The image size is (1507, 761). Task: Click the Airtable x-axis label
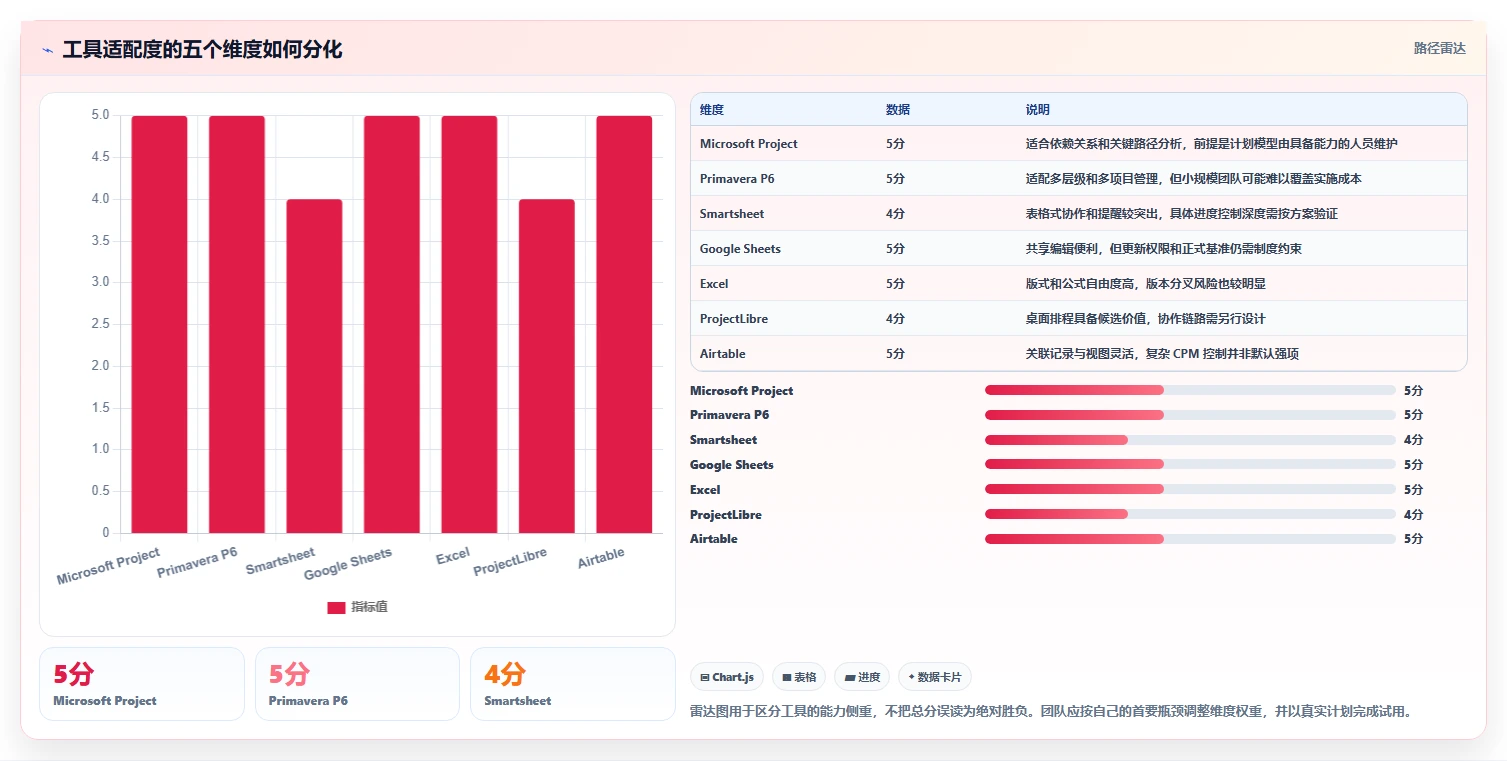pos(601,559)
